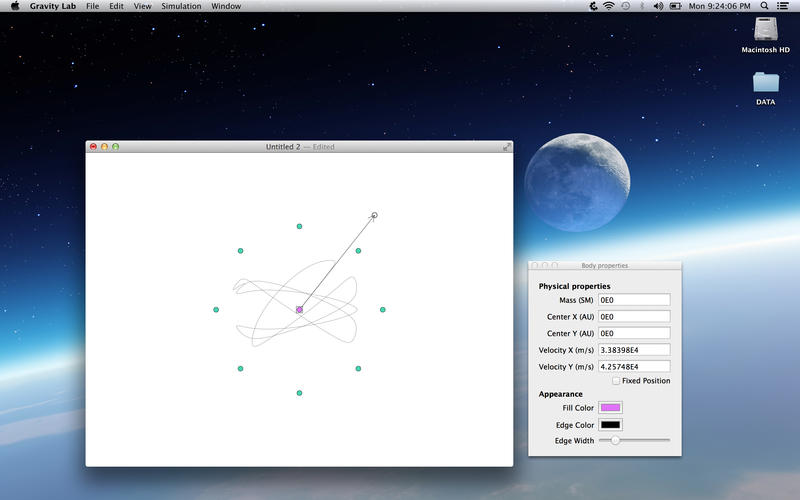
Task: Open the Fill Color swatch
Action: 610,408
